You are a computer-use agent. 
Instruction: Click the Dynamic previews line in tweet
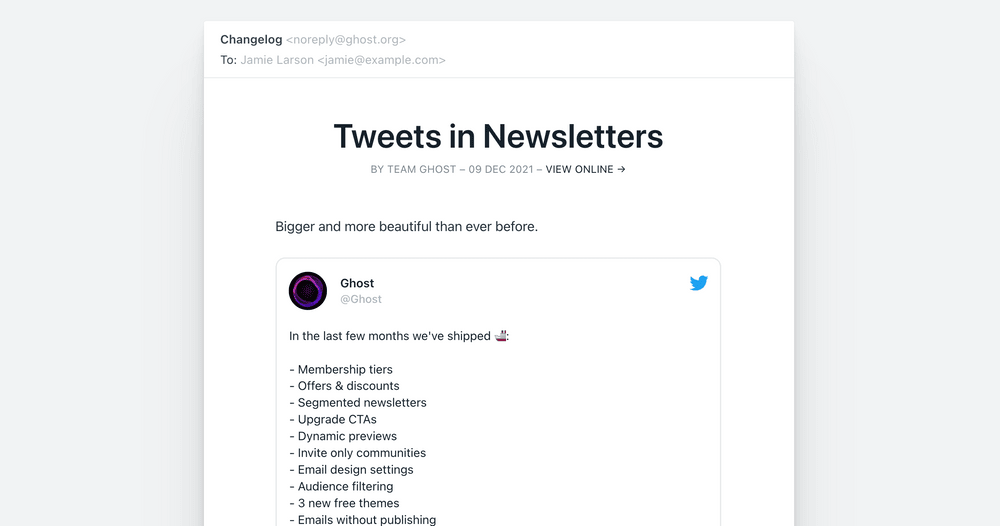(x=343, y=436)
